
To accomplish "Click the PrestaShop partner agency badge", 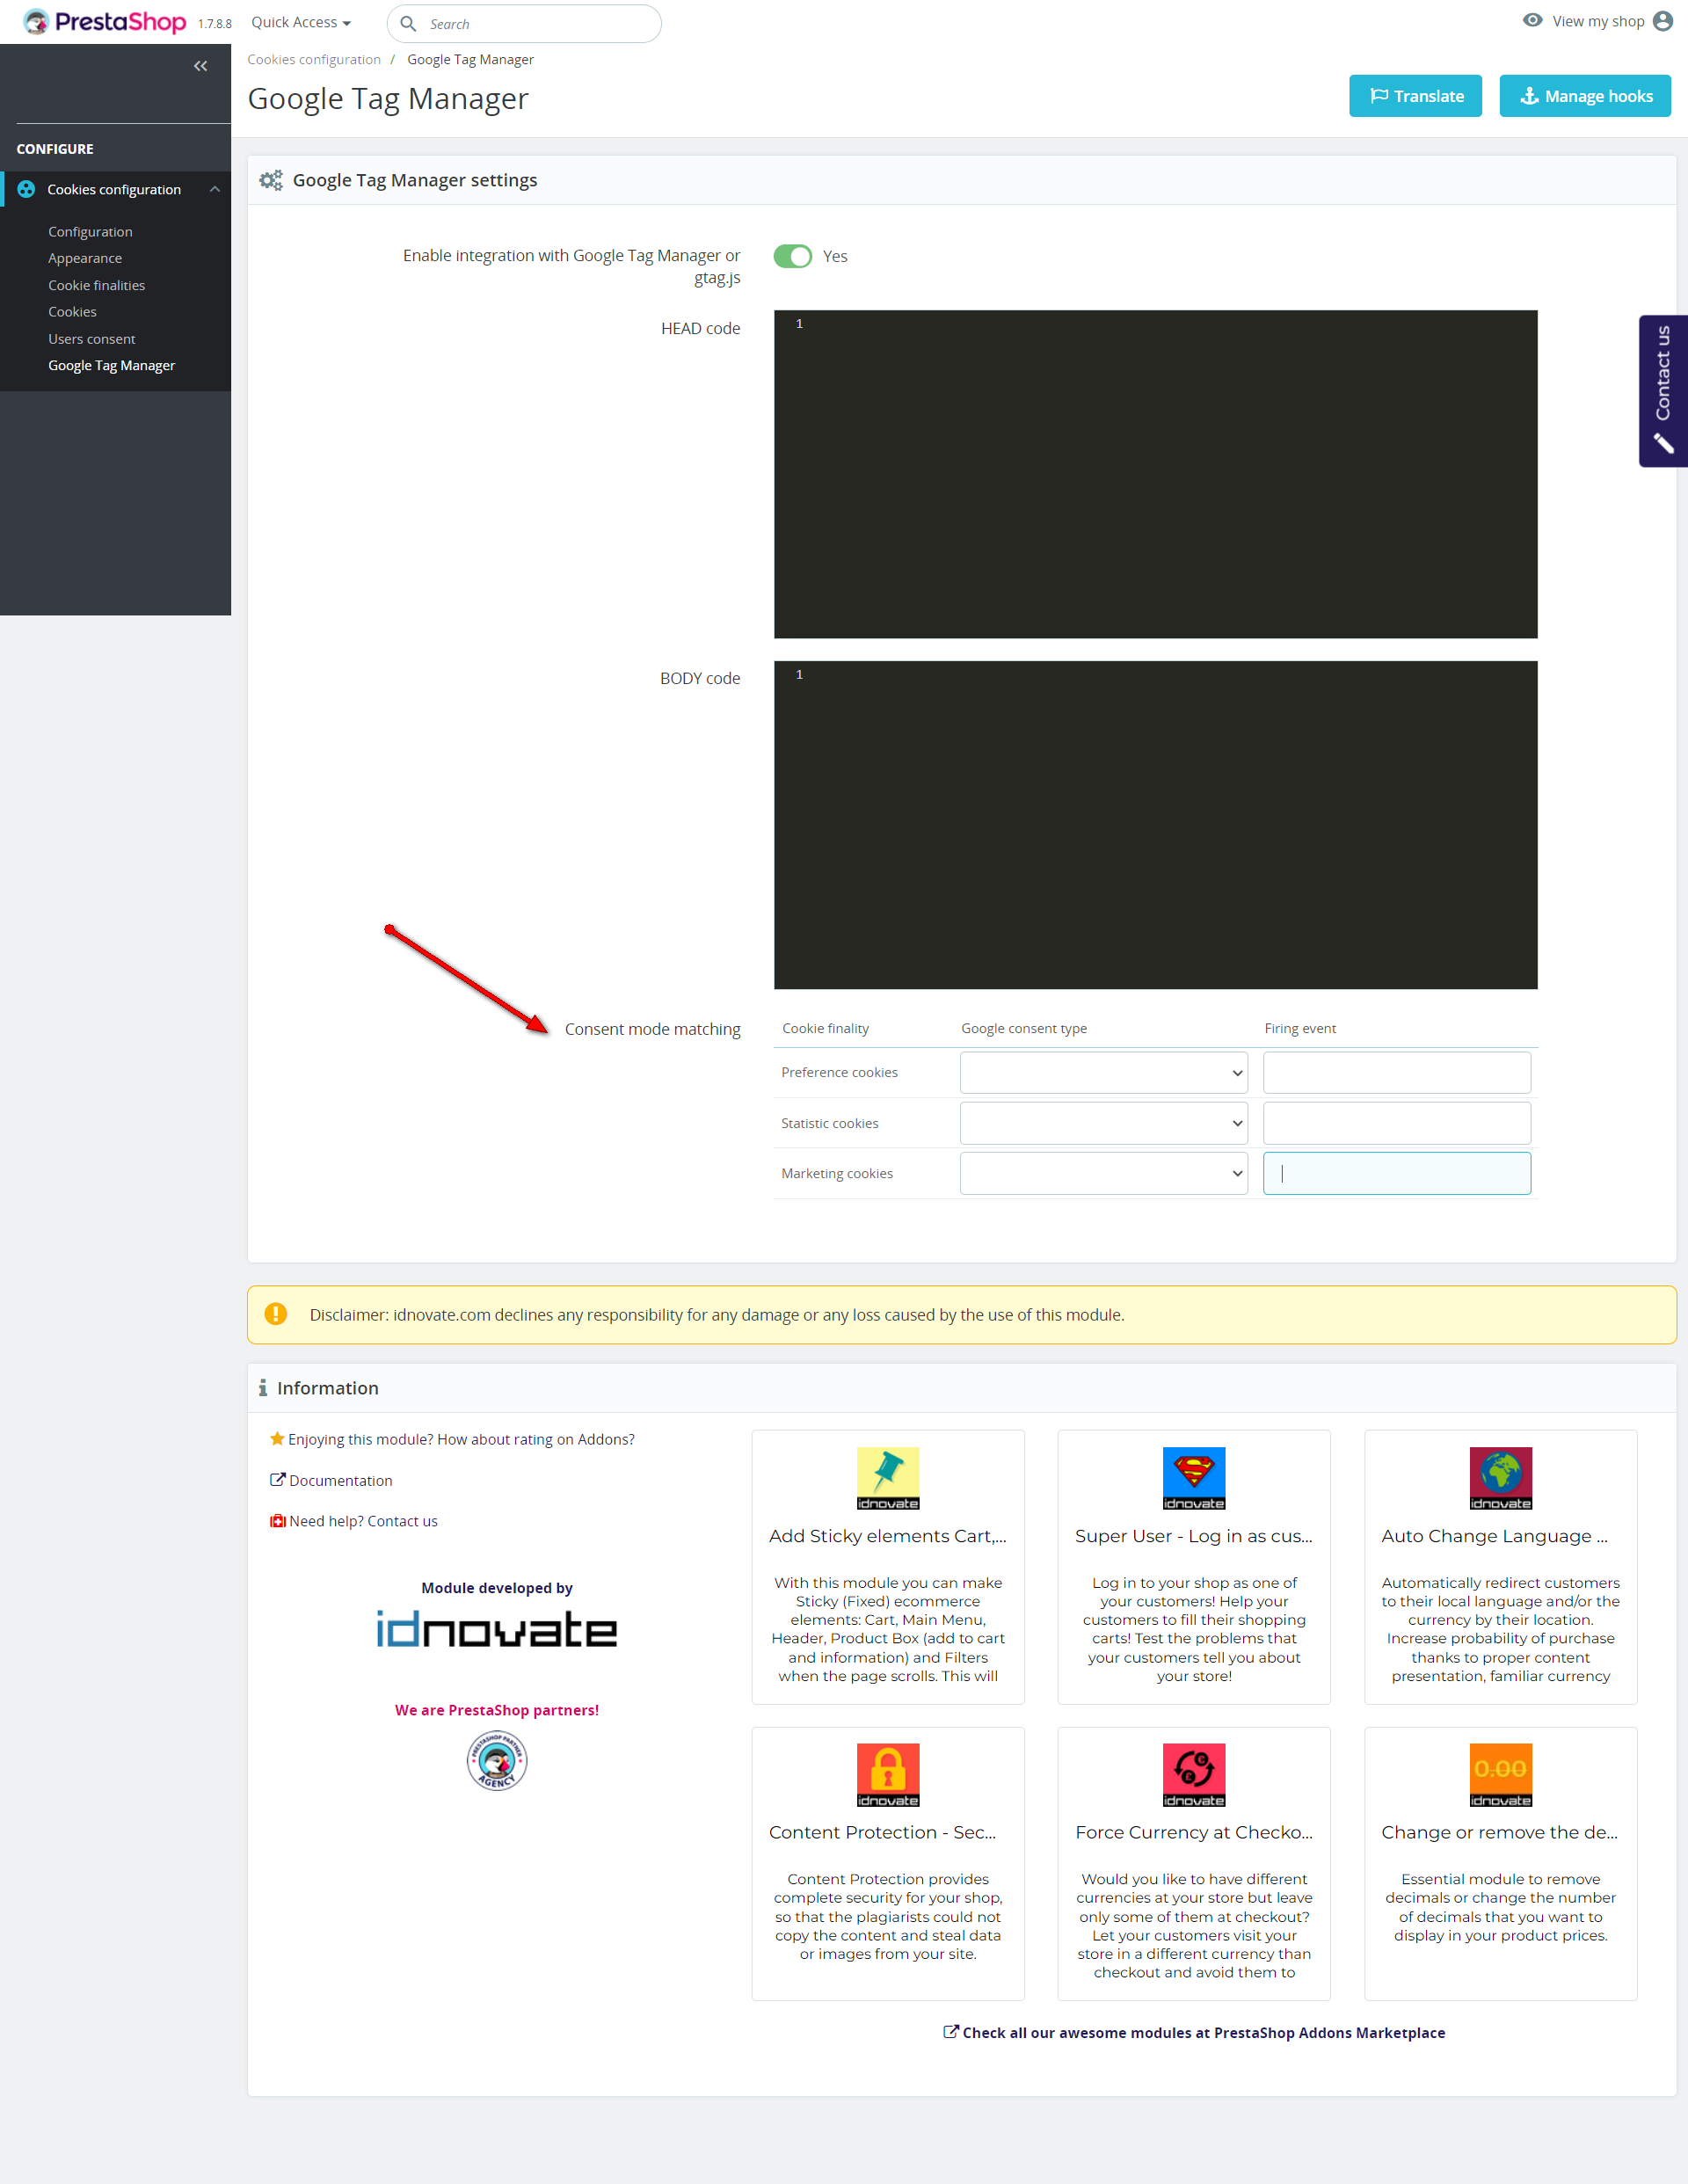I will (497, 1760).
